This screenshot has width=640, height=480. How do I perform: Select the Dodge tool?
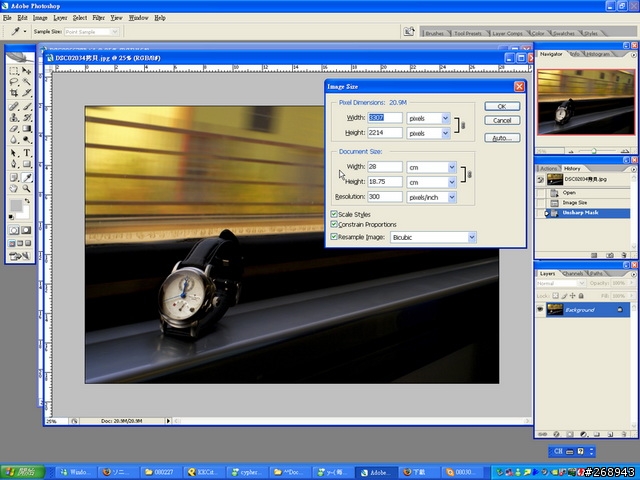tap(27, 140)
